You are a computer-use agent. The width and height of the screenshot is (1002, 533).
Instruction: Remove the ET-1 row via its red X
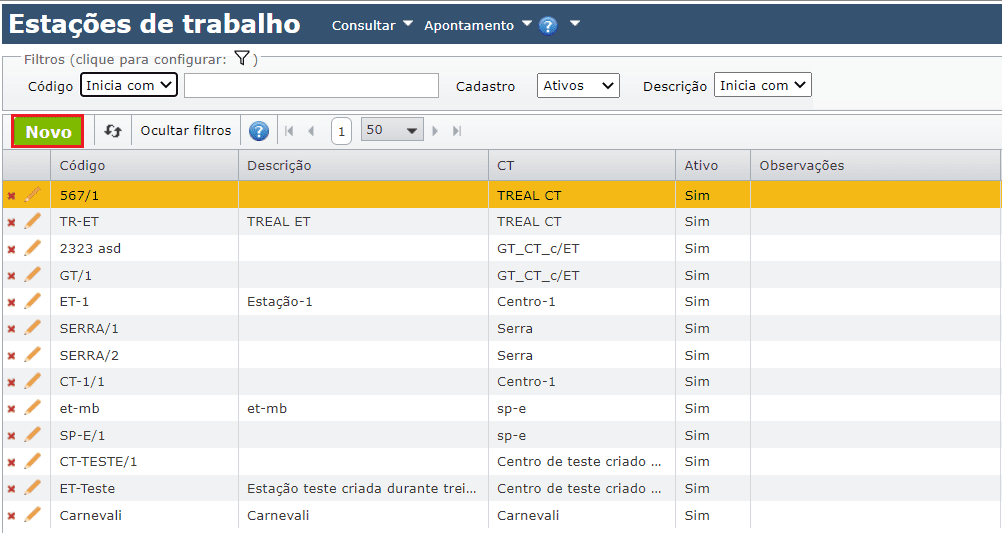(x=11, y=301)
